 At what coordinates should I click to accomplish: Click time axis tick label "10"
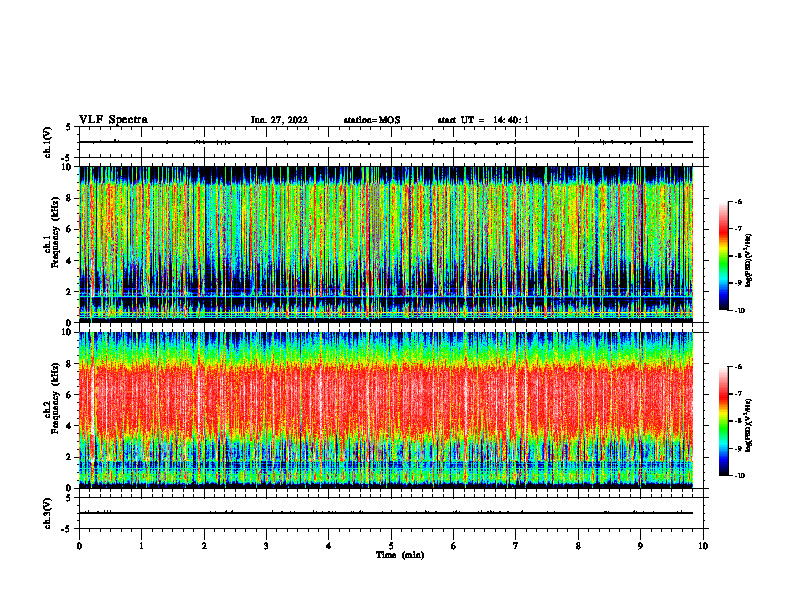(703, 546)
